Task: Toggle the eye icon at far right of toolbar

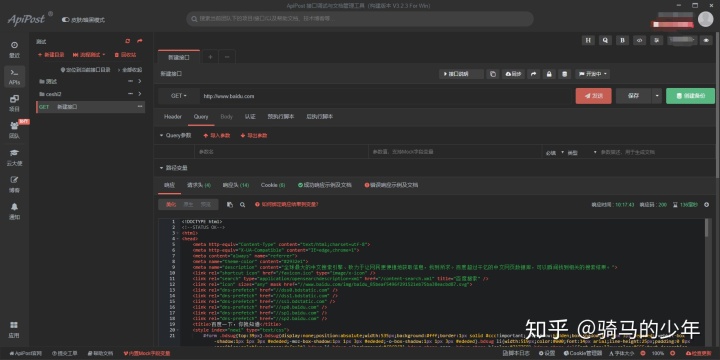Action: pyautogui.click(x=707, y=40)
